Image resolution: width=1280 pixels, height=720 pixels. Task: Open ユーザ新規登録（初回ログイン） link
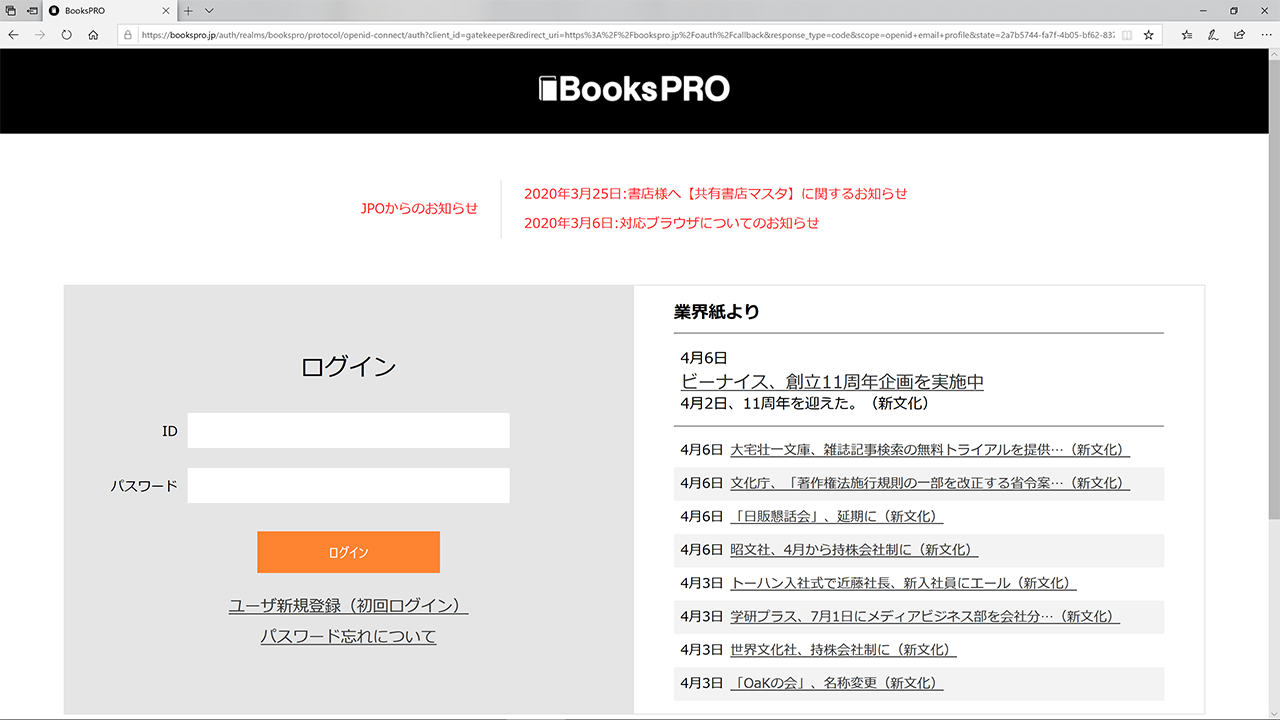pyautogui.click(x=348, y=606)
